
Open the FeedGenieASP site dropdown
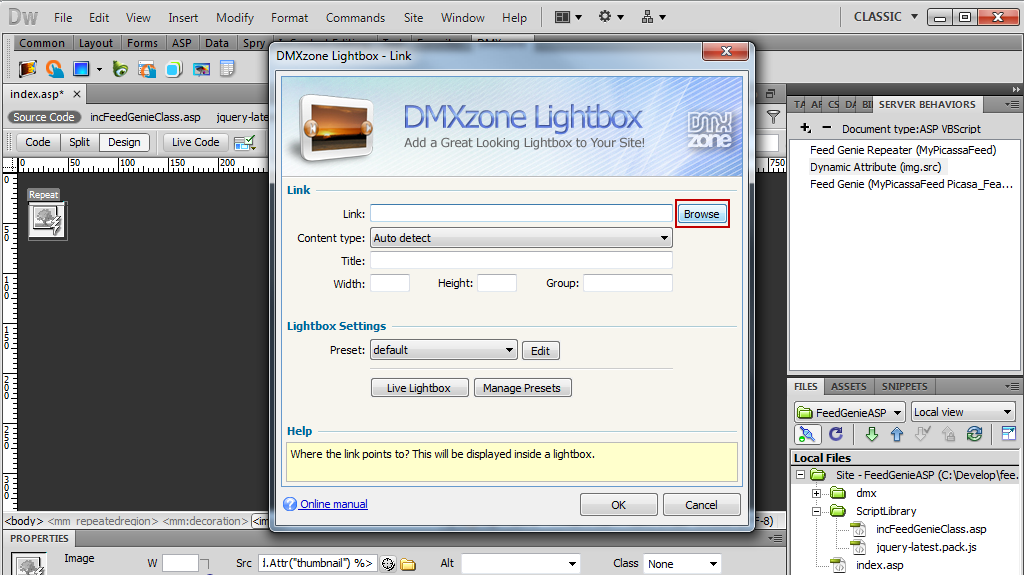click(x=850, y=412)
